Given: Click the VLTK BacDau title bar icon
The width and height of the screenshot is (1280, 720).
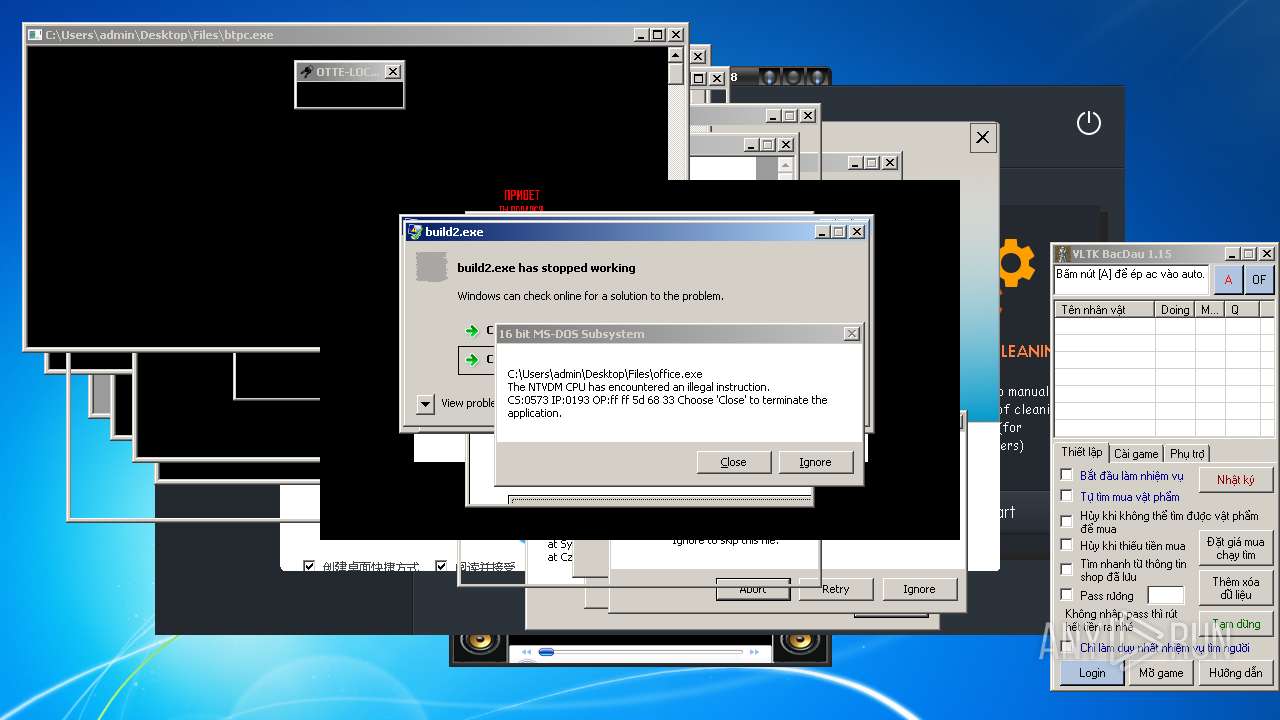Looking at the screenshot, I should click(1063, 254).
